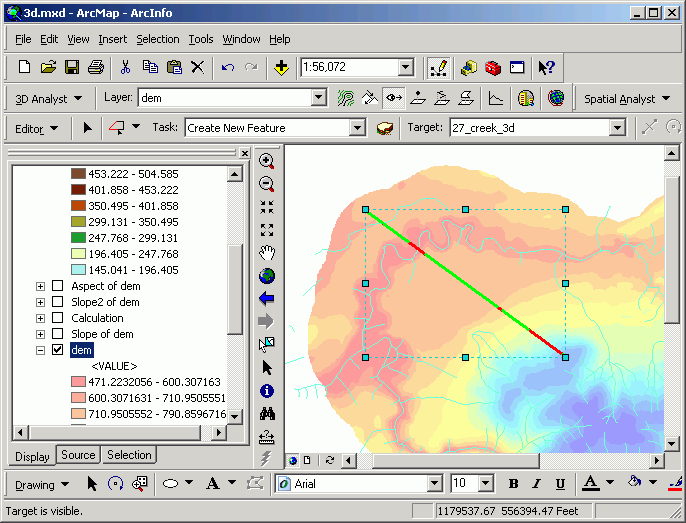Open an existing map file
The width and height of the screenshot is (686, 523).
coord(48,67)
